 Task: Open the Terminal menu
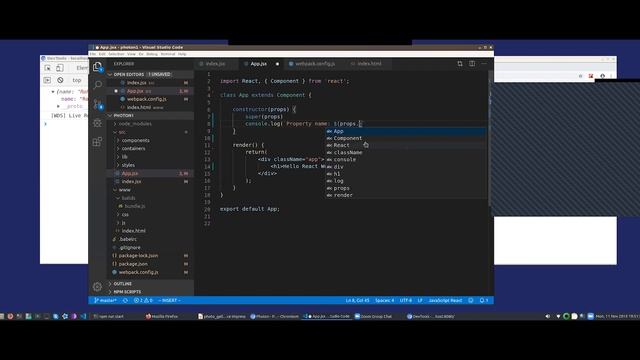pyautogui.click(x=168, y=54)
